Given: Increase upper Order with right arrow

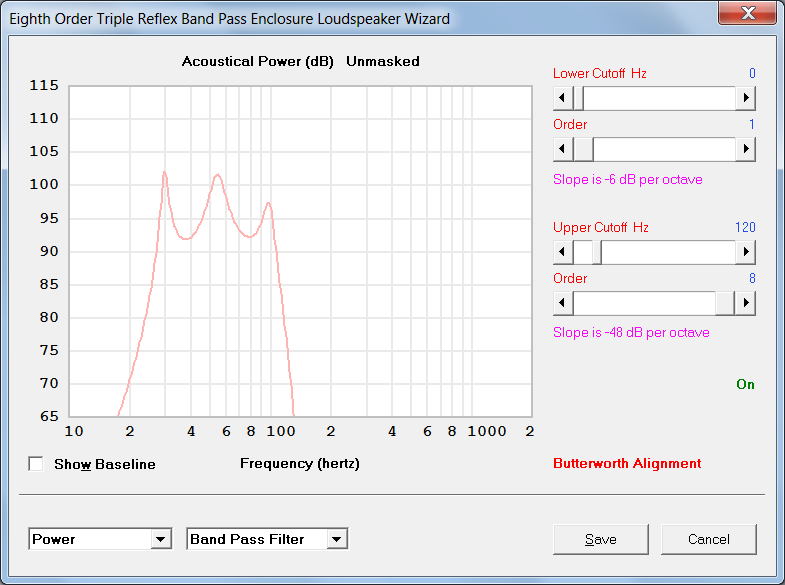Looking at the screenshot, I should coord(745,303).
